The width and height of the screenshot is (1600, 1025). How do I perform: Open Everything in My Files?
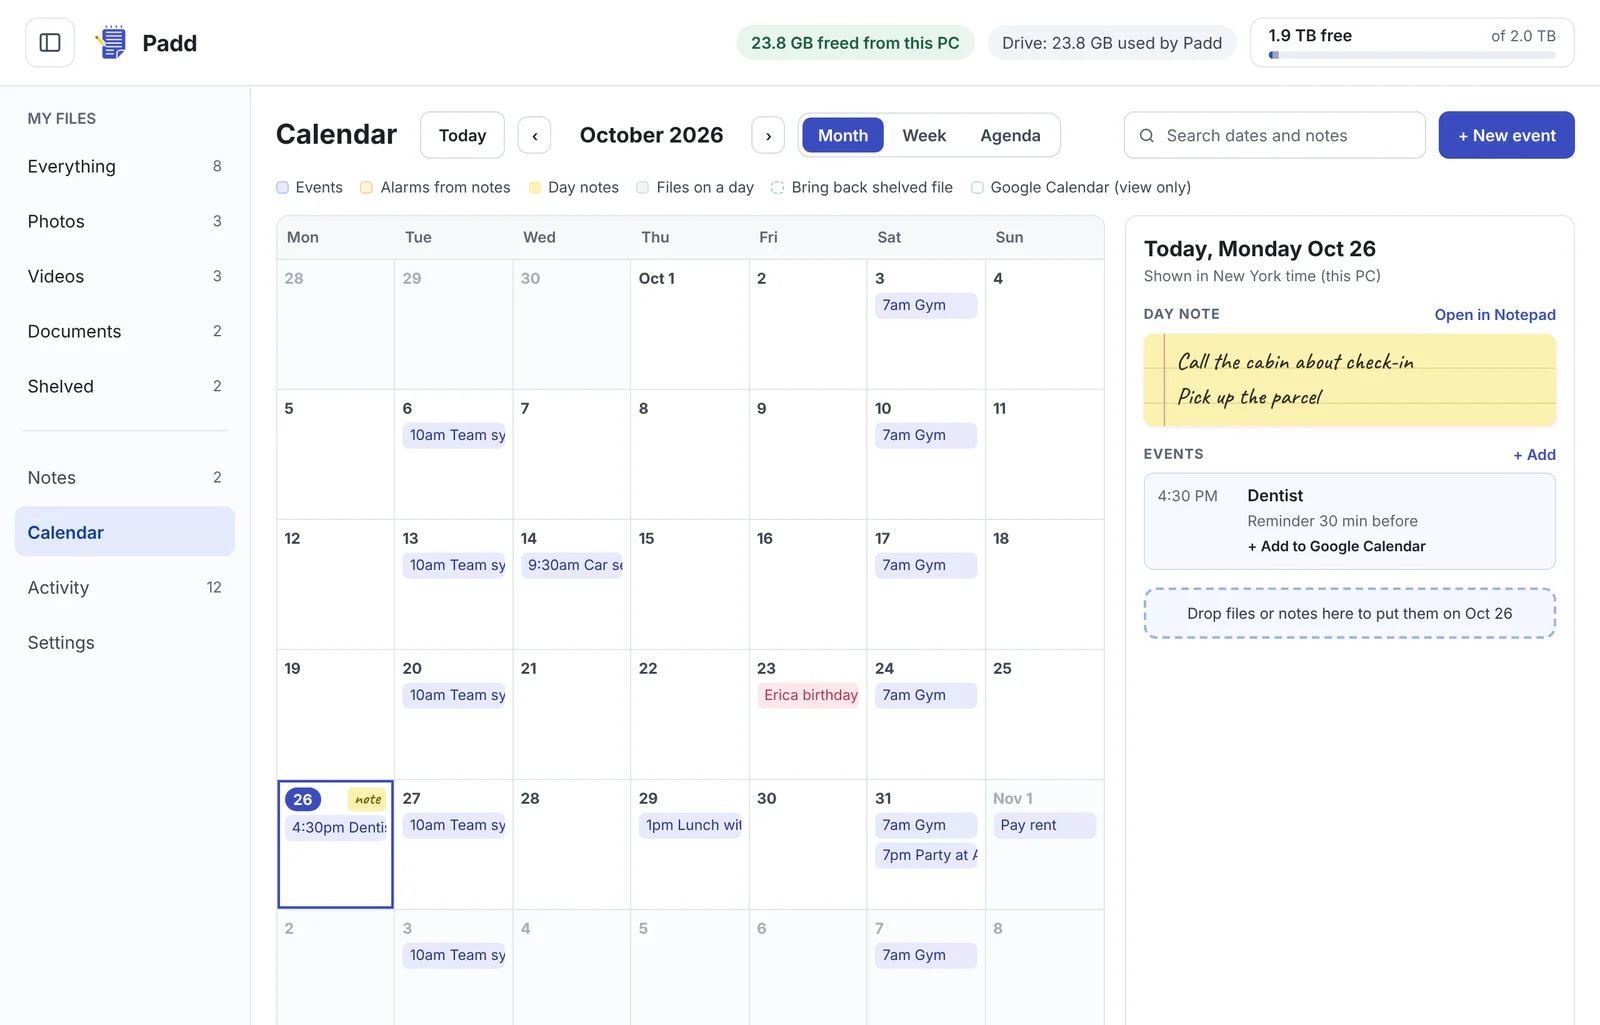(x=125, y=167)
